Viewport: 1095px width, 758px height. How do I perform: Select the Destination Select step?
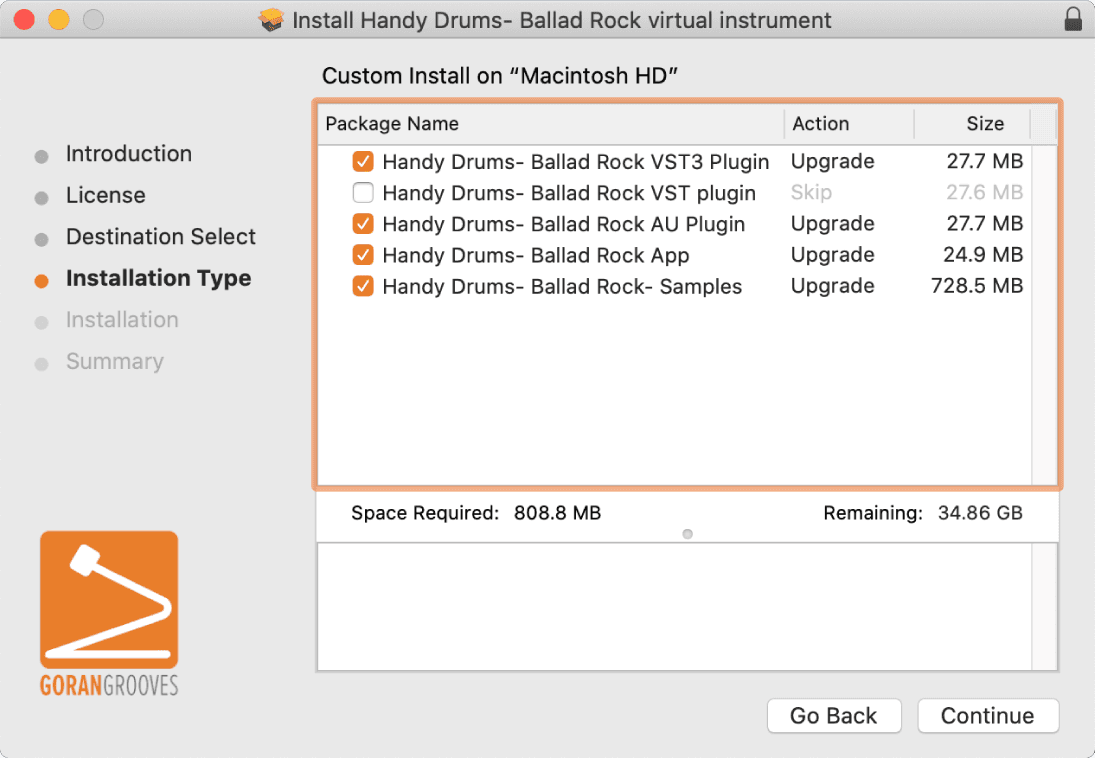click(x=161, y=237)
